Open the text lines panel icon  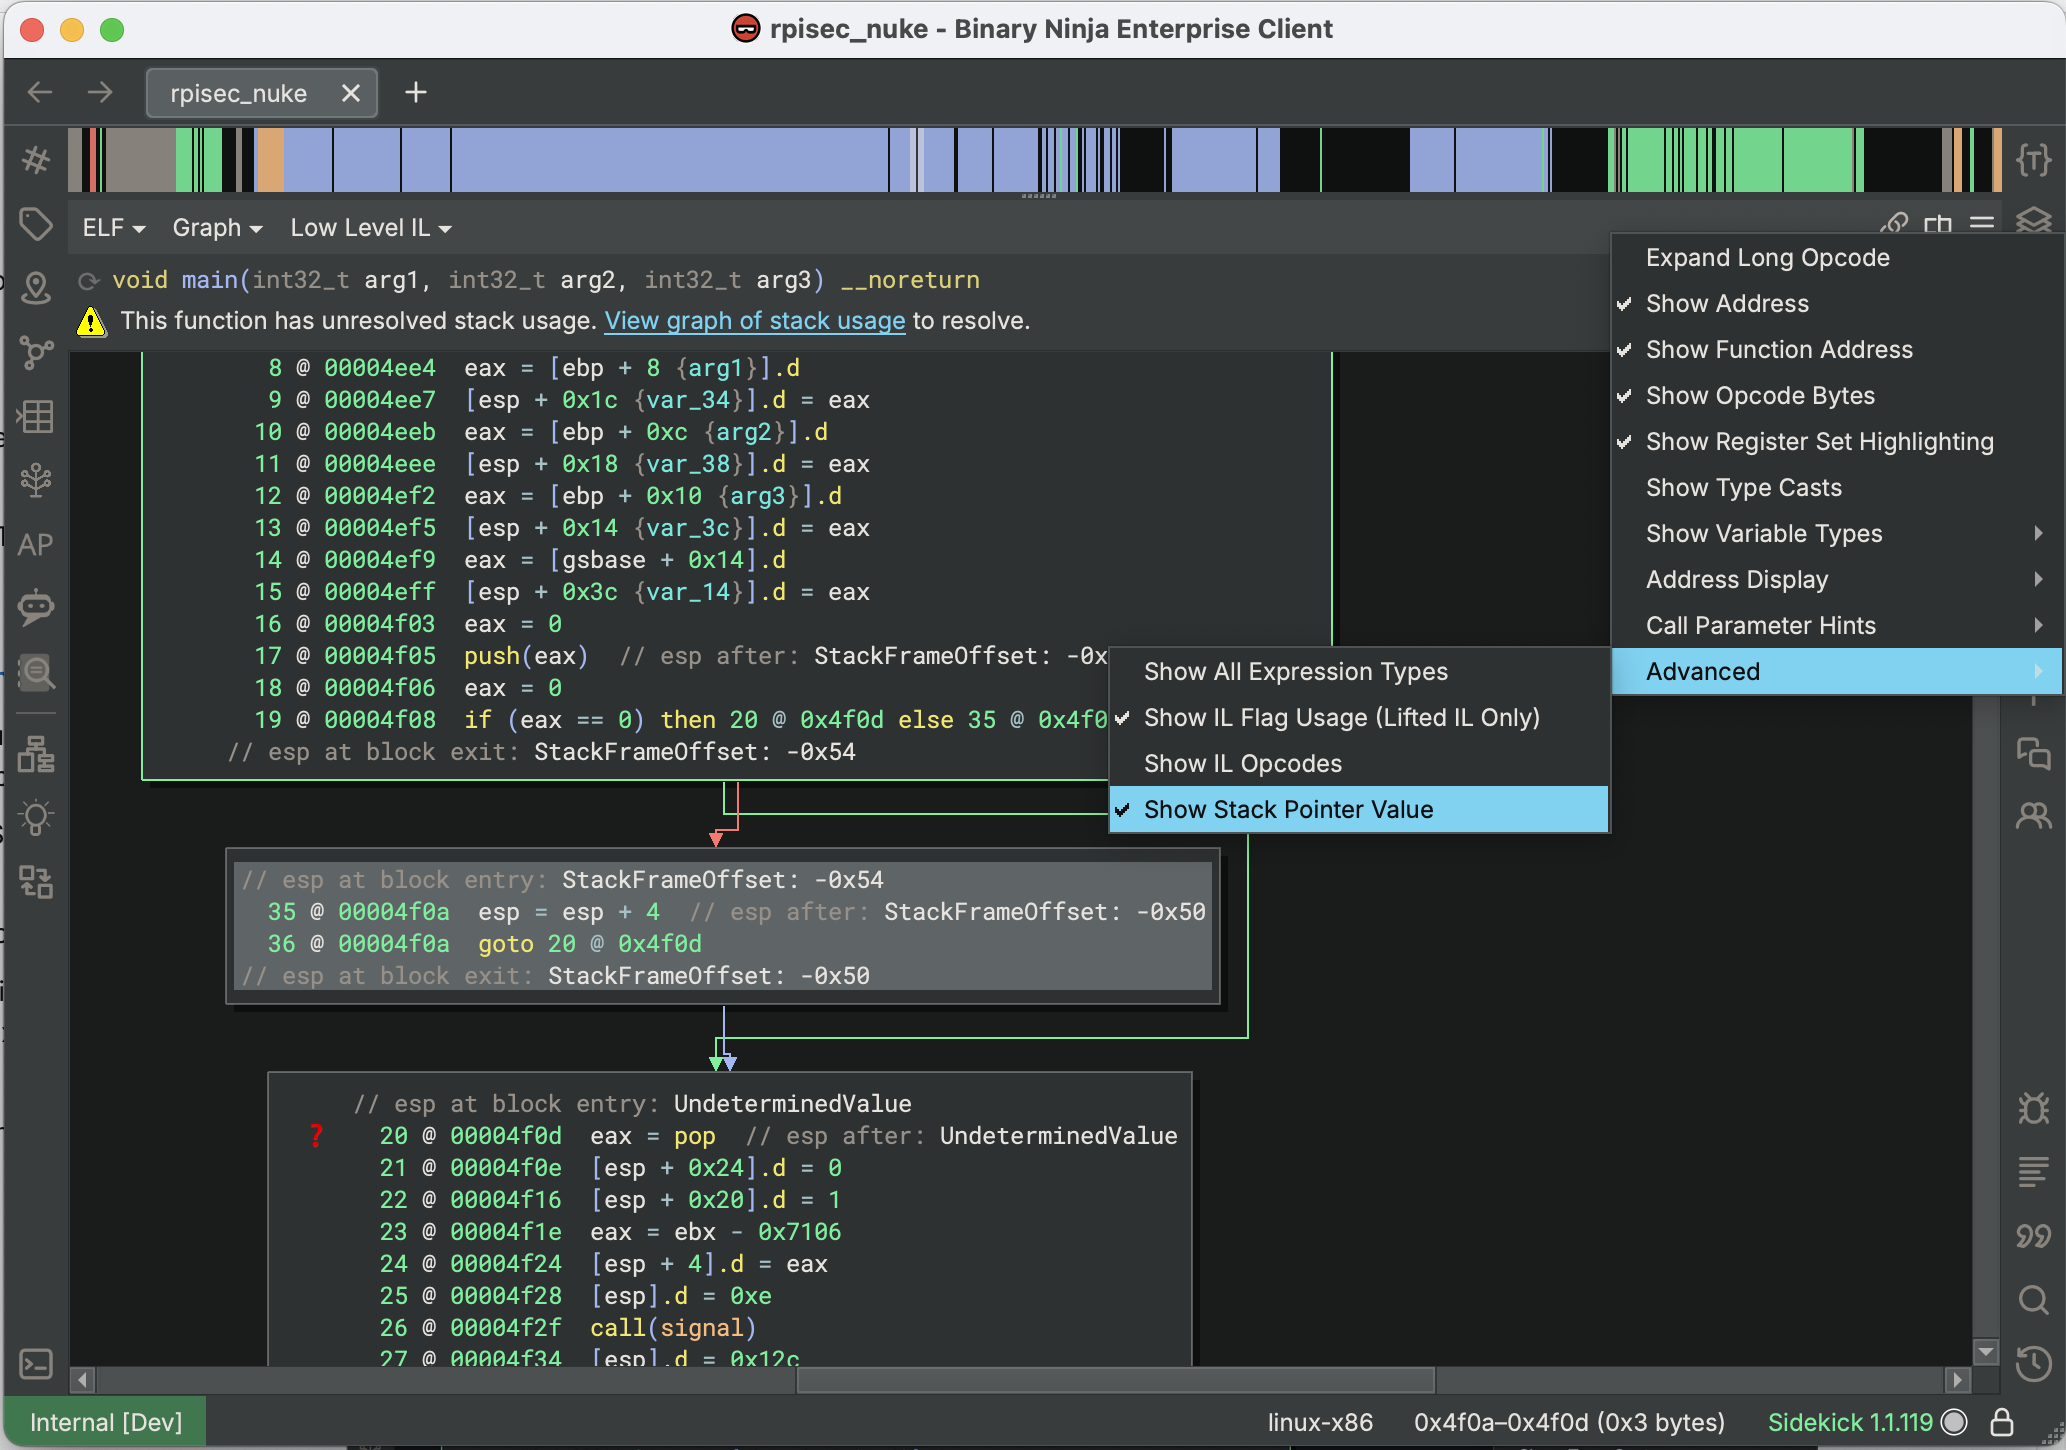(2033, 1171)
